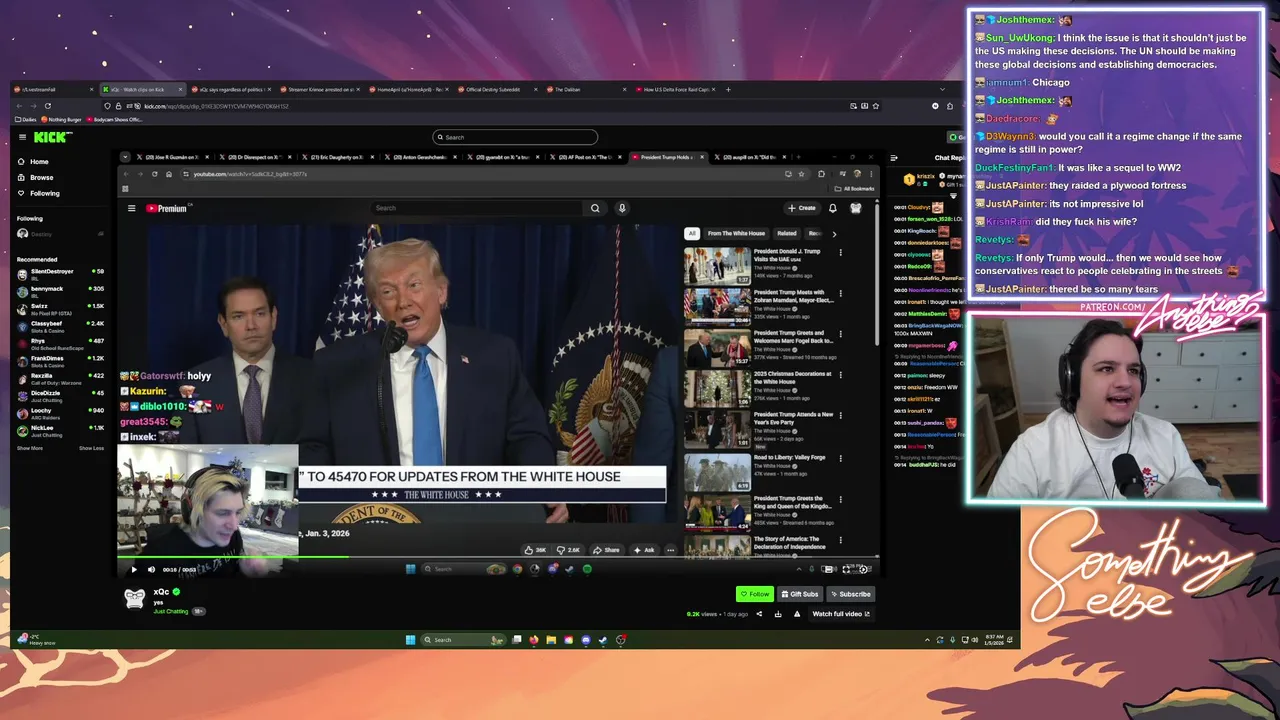Viewport: 1280px width, 720px height.
Task: Click the YouTube Premium logo
Action: pyautogui.click(x=167, y=208)
